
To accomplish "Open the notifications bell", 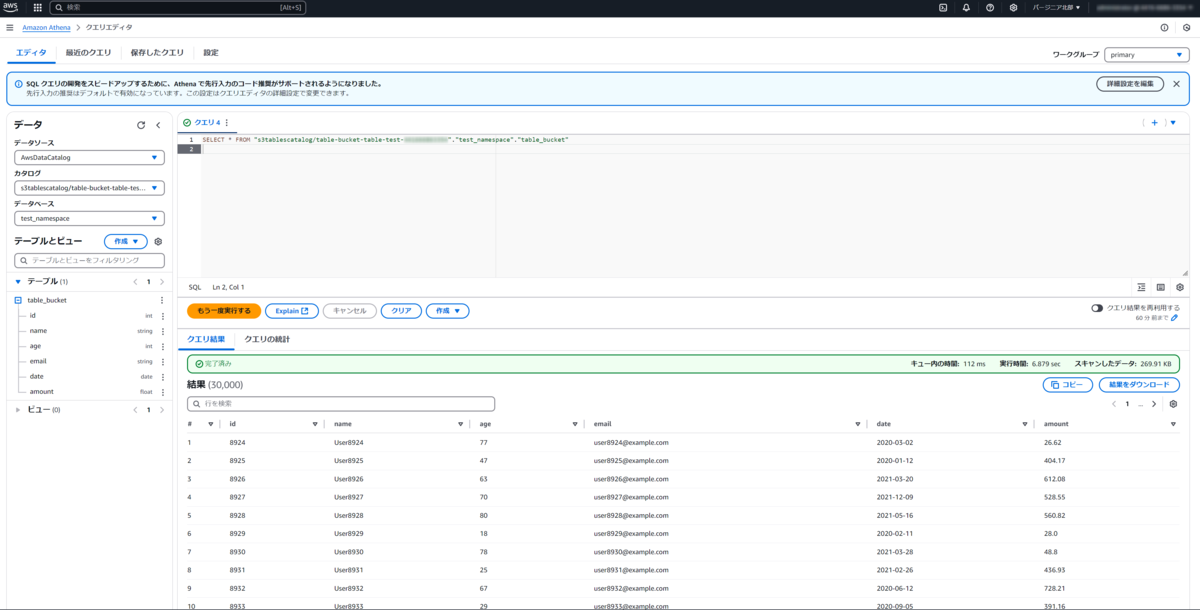I will [966, 7].
